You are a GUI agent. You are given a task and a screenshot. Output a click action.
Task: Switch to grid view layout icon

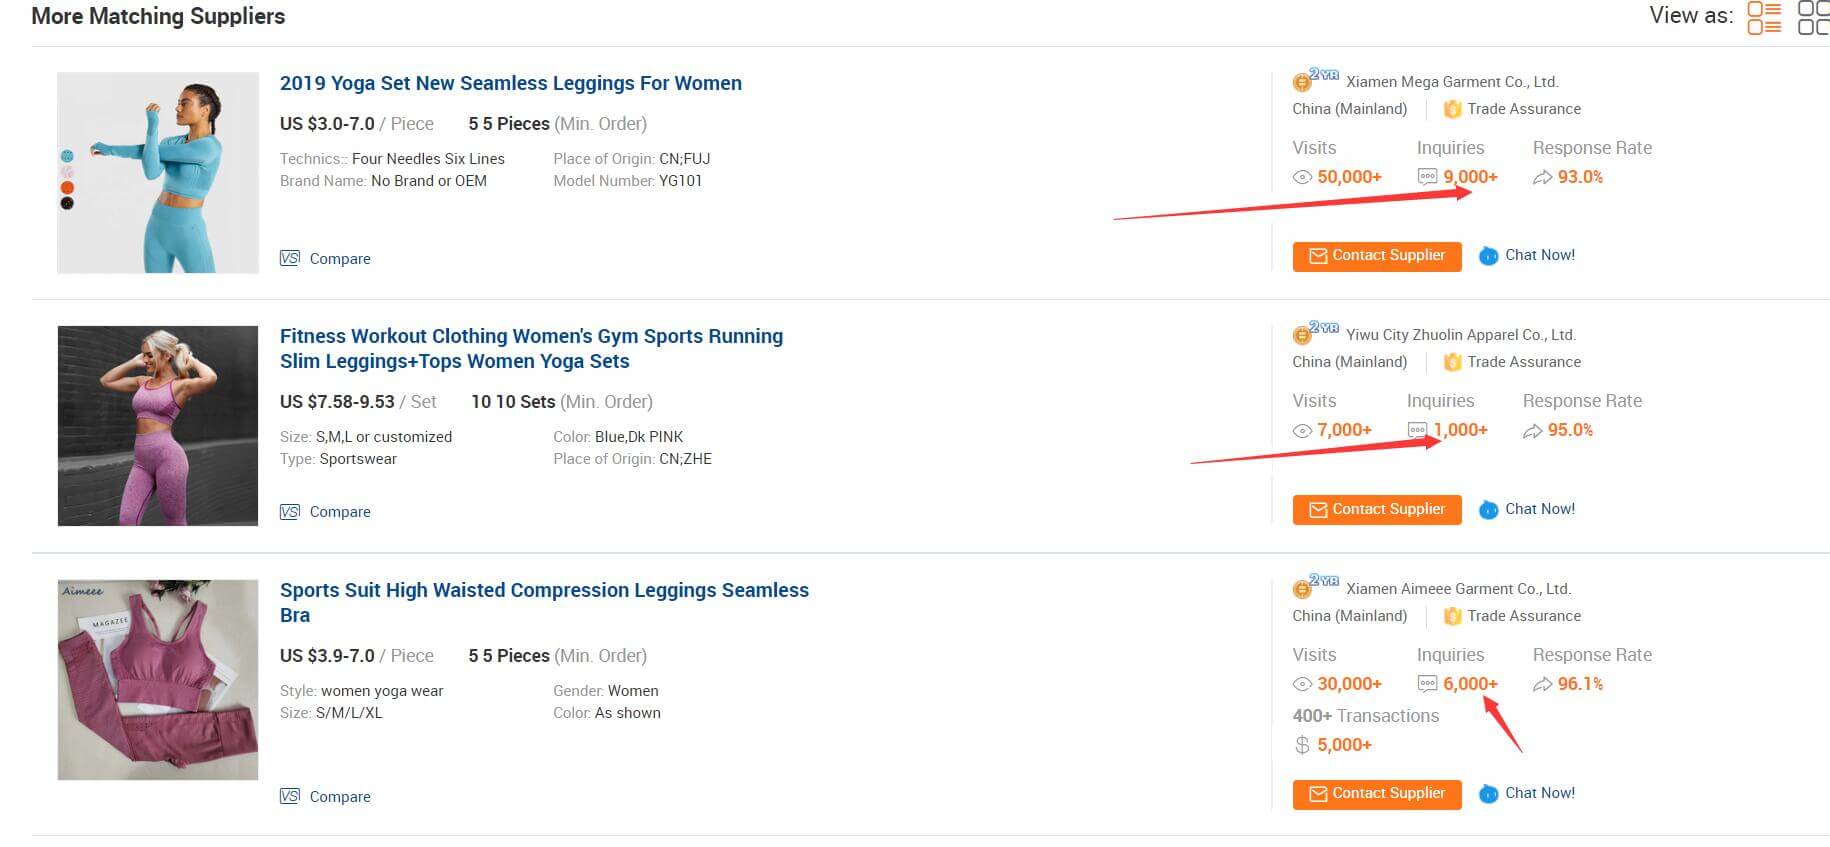pyautogui.click(x=1814, y=18)
